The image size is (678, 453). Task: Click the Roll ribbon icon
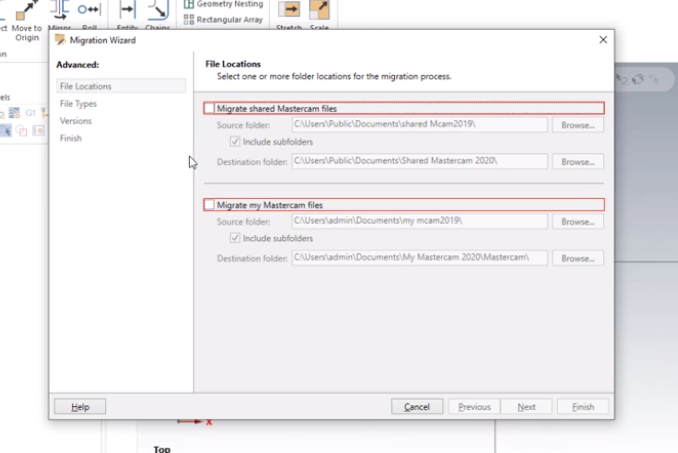89,10
